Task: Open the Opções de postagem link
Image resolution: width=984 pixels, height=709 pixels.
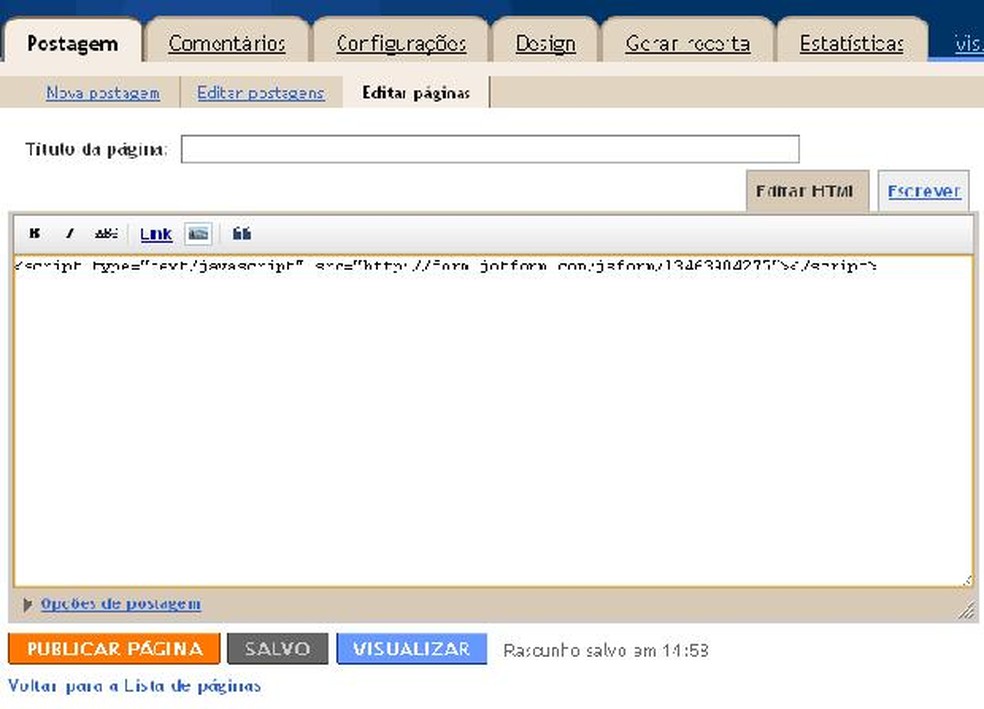Action: tap(120, 604)
